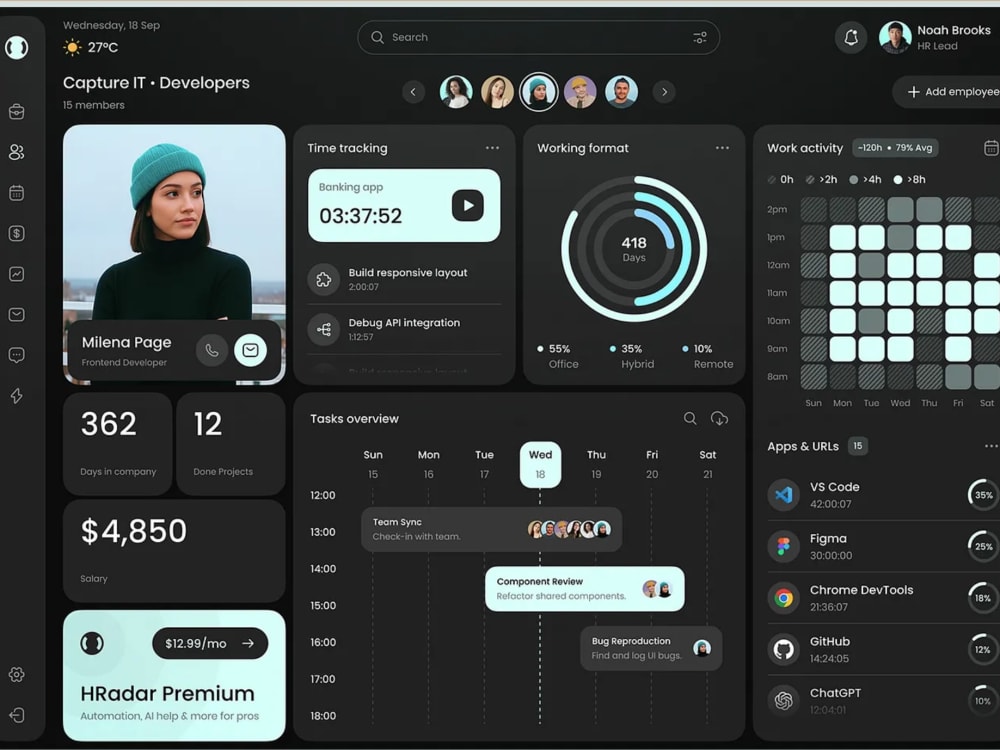The image size is (1000, 750).
Task: Open the chat bubble icon in sidebar
Action: [17, 355]
